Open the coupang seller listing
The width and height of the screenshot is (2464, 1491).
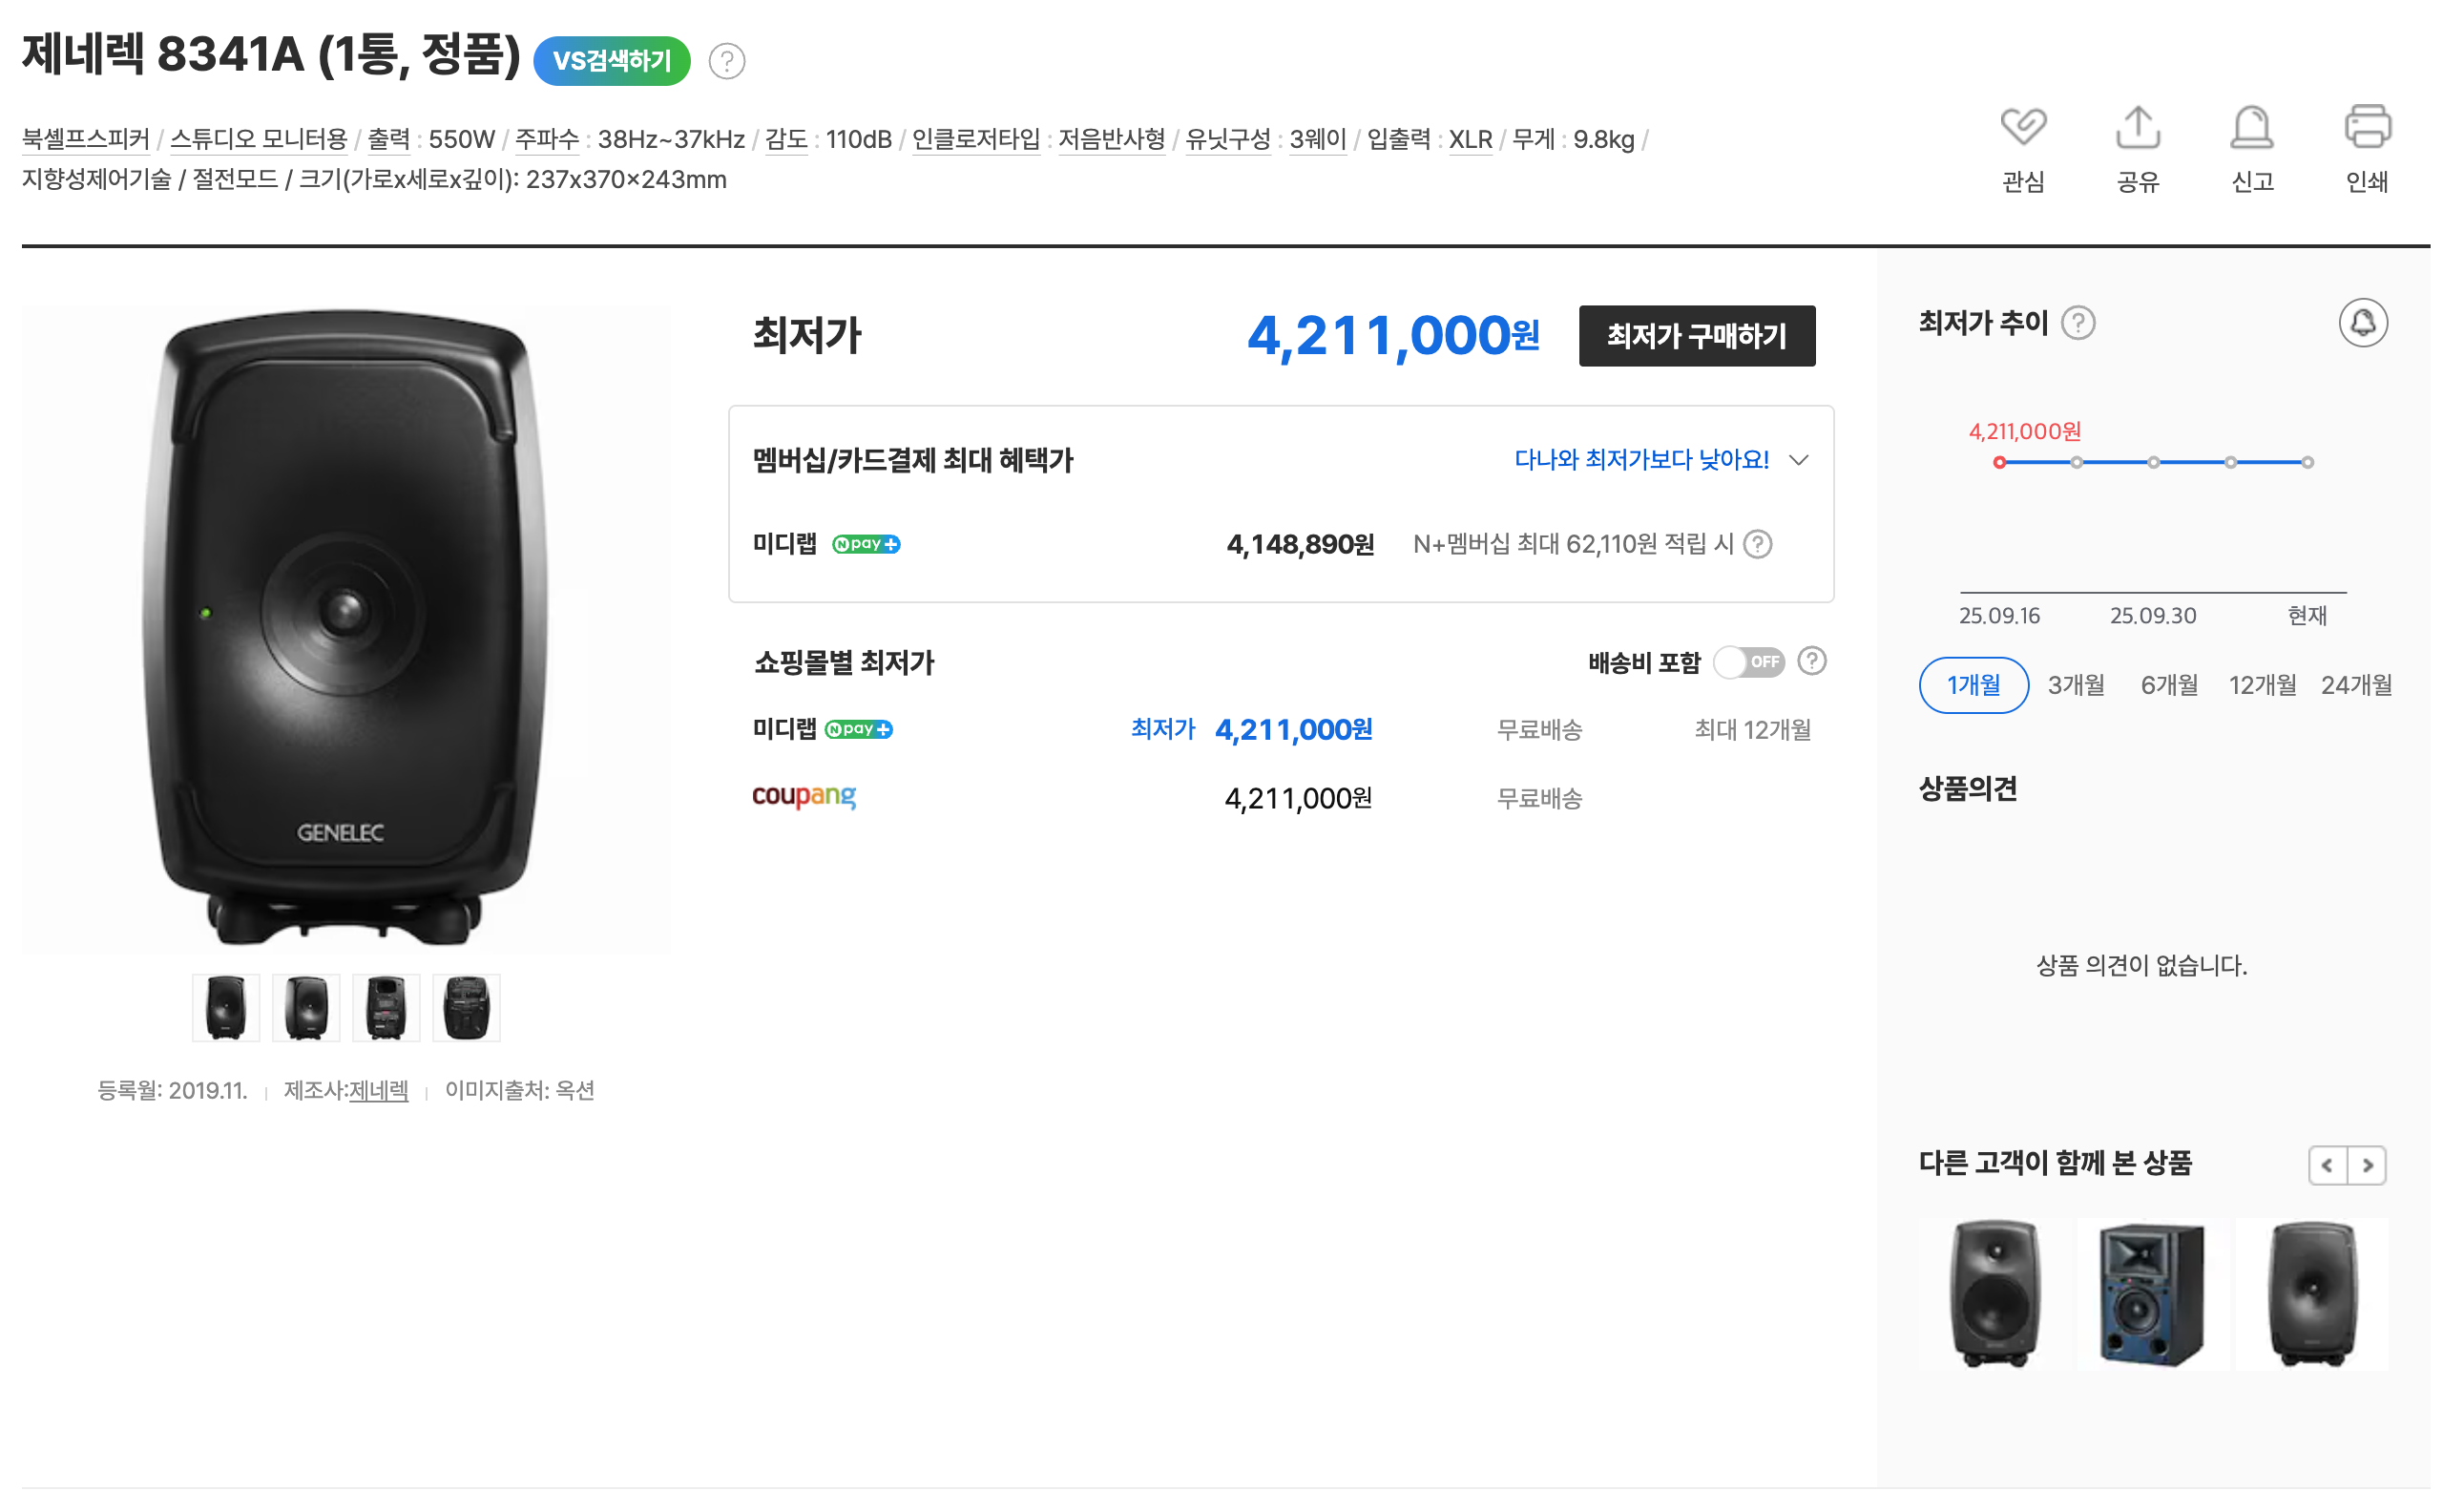[x=804, y=797]
